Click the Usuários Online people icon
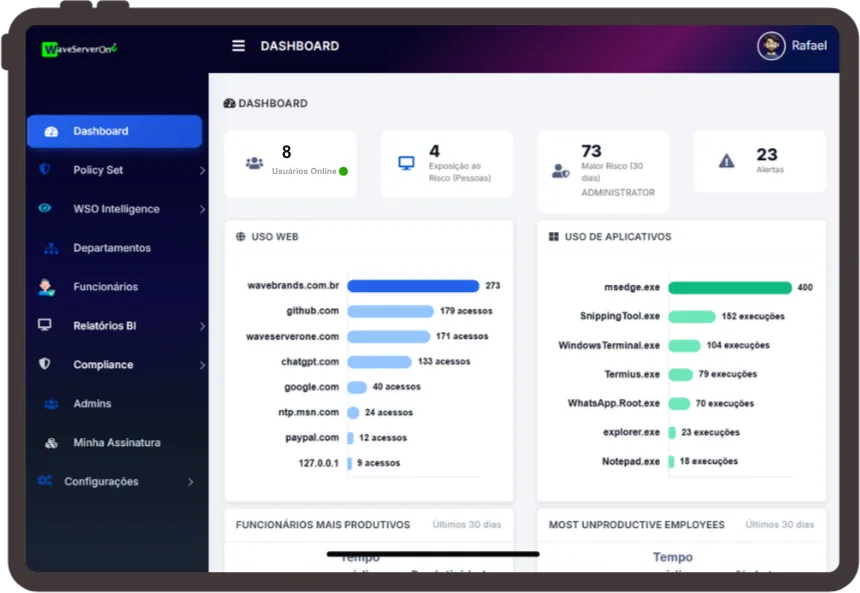Screen dimensions: 860x593 click(x=254, y=163)
